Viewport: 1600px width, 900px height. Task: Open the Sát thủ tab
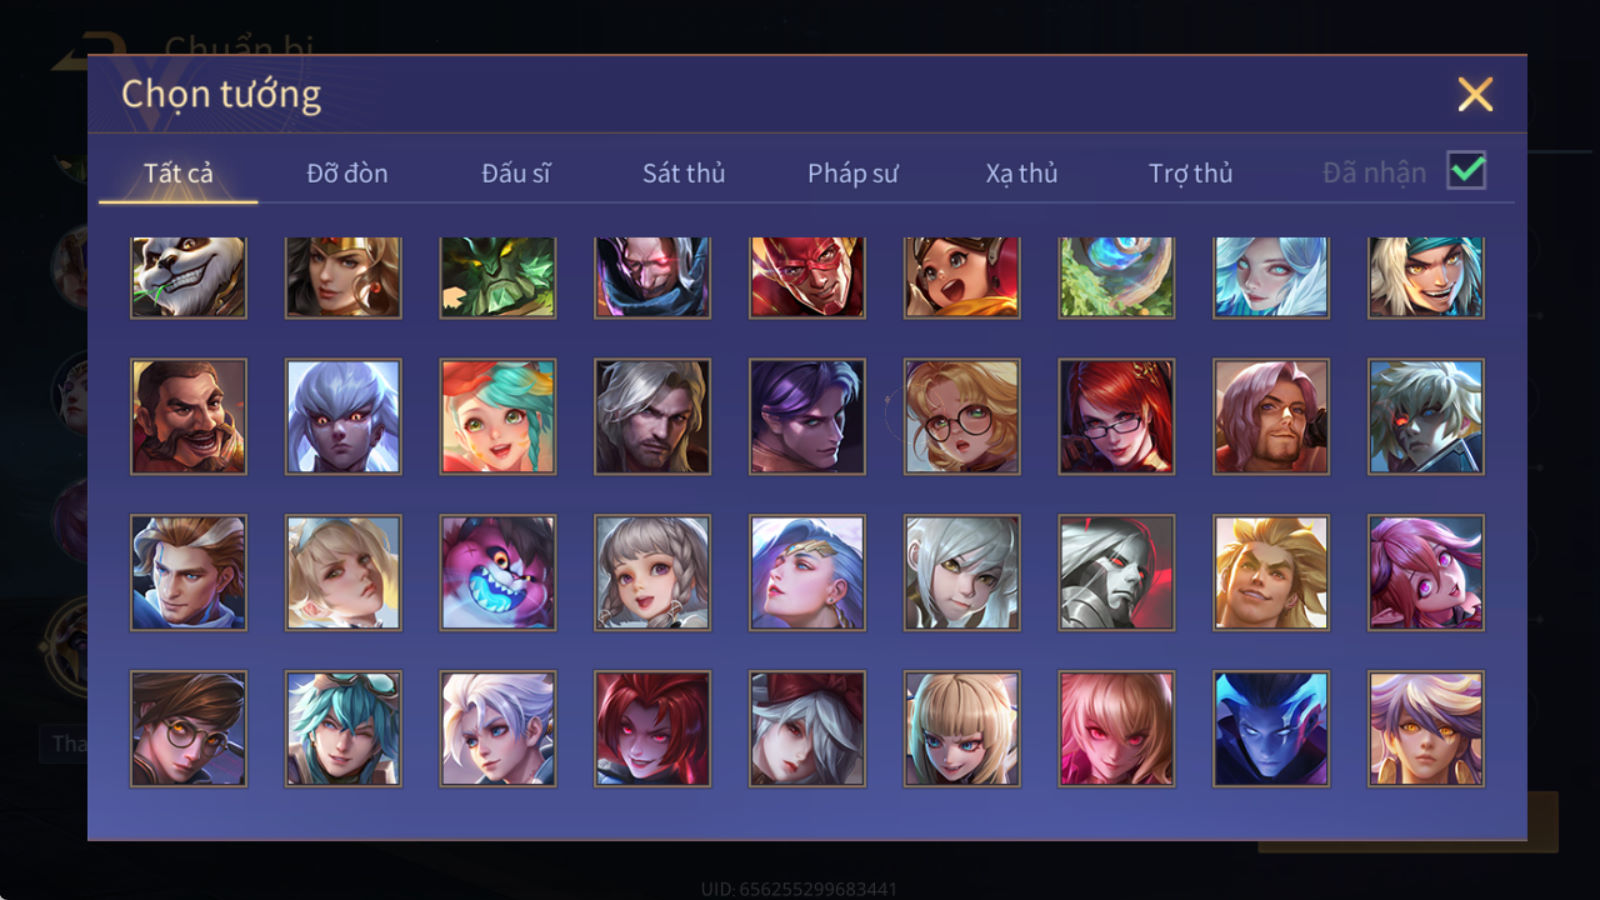pyautogui.click(x=684, y=173)
